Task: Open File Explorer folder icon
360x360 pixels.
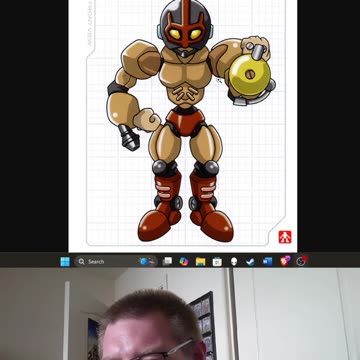Action: [x=201, y=262]
